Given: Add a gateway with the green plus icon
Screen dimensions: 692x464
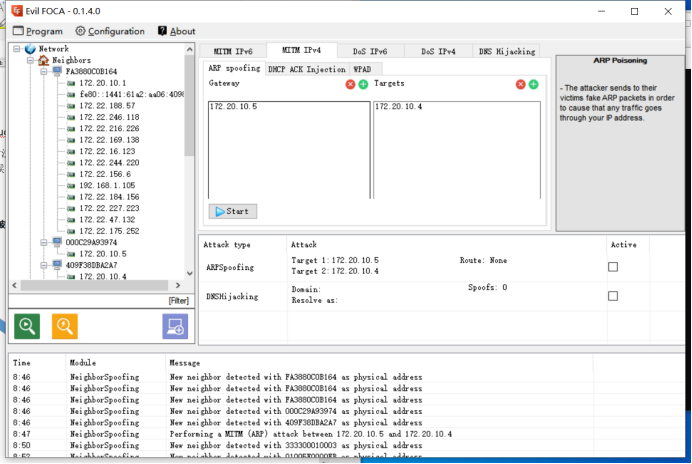Looking at the screenshot, I should coord(363,84).
